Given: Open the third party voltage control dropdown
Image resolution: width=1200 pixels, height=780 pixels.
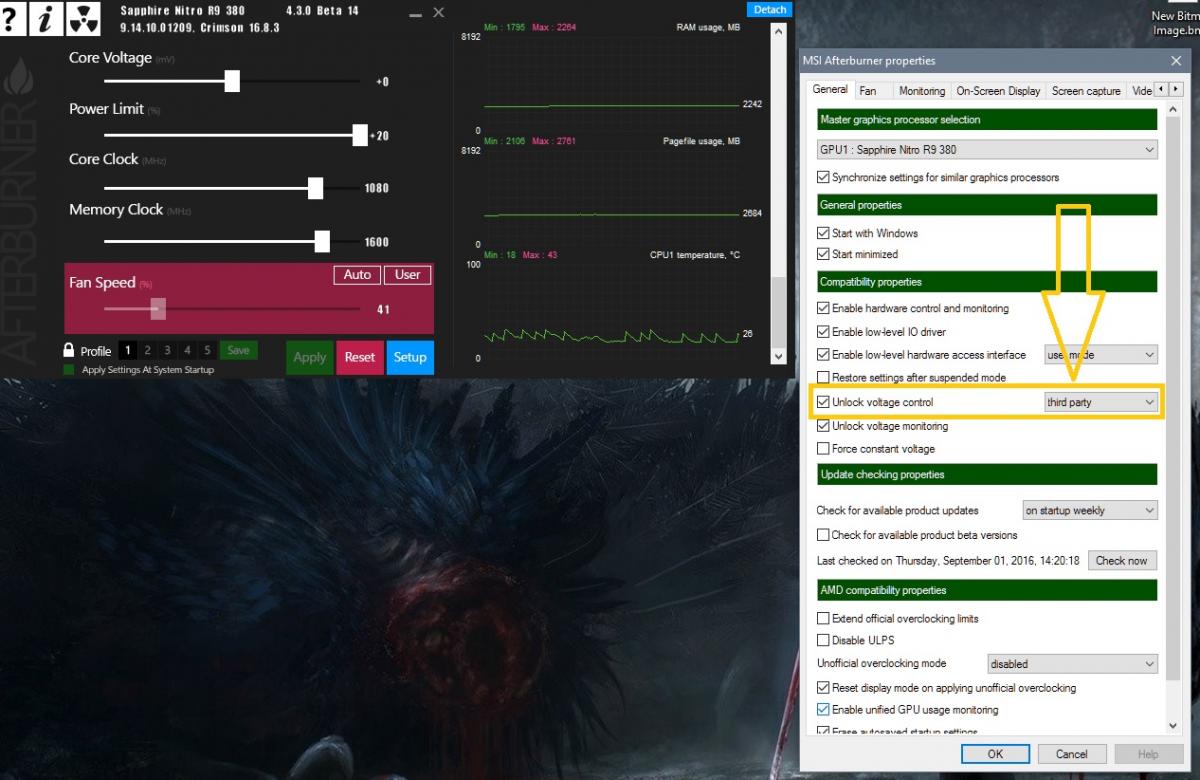Looking at the screenshot, I should coord(1100,402).
